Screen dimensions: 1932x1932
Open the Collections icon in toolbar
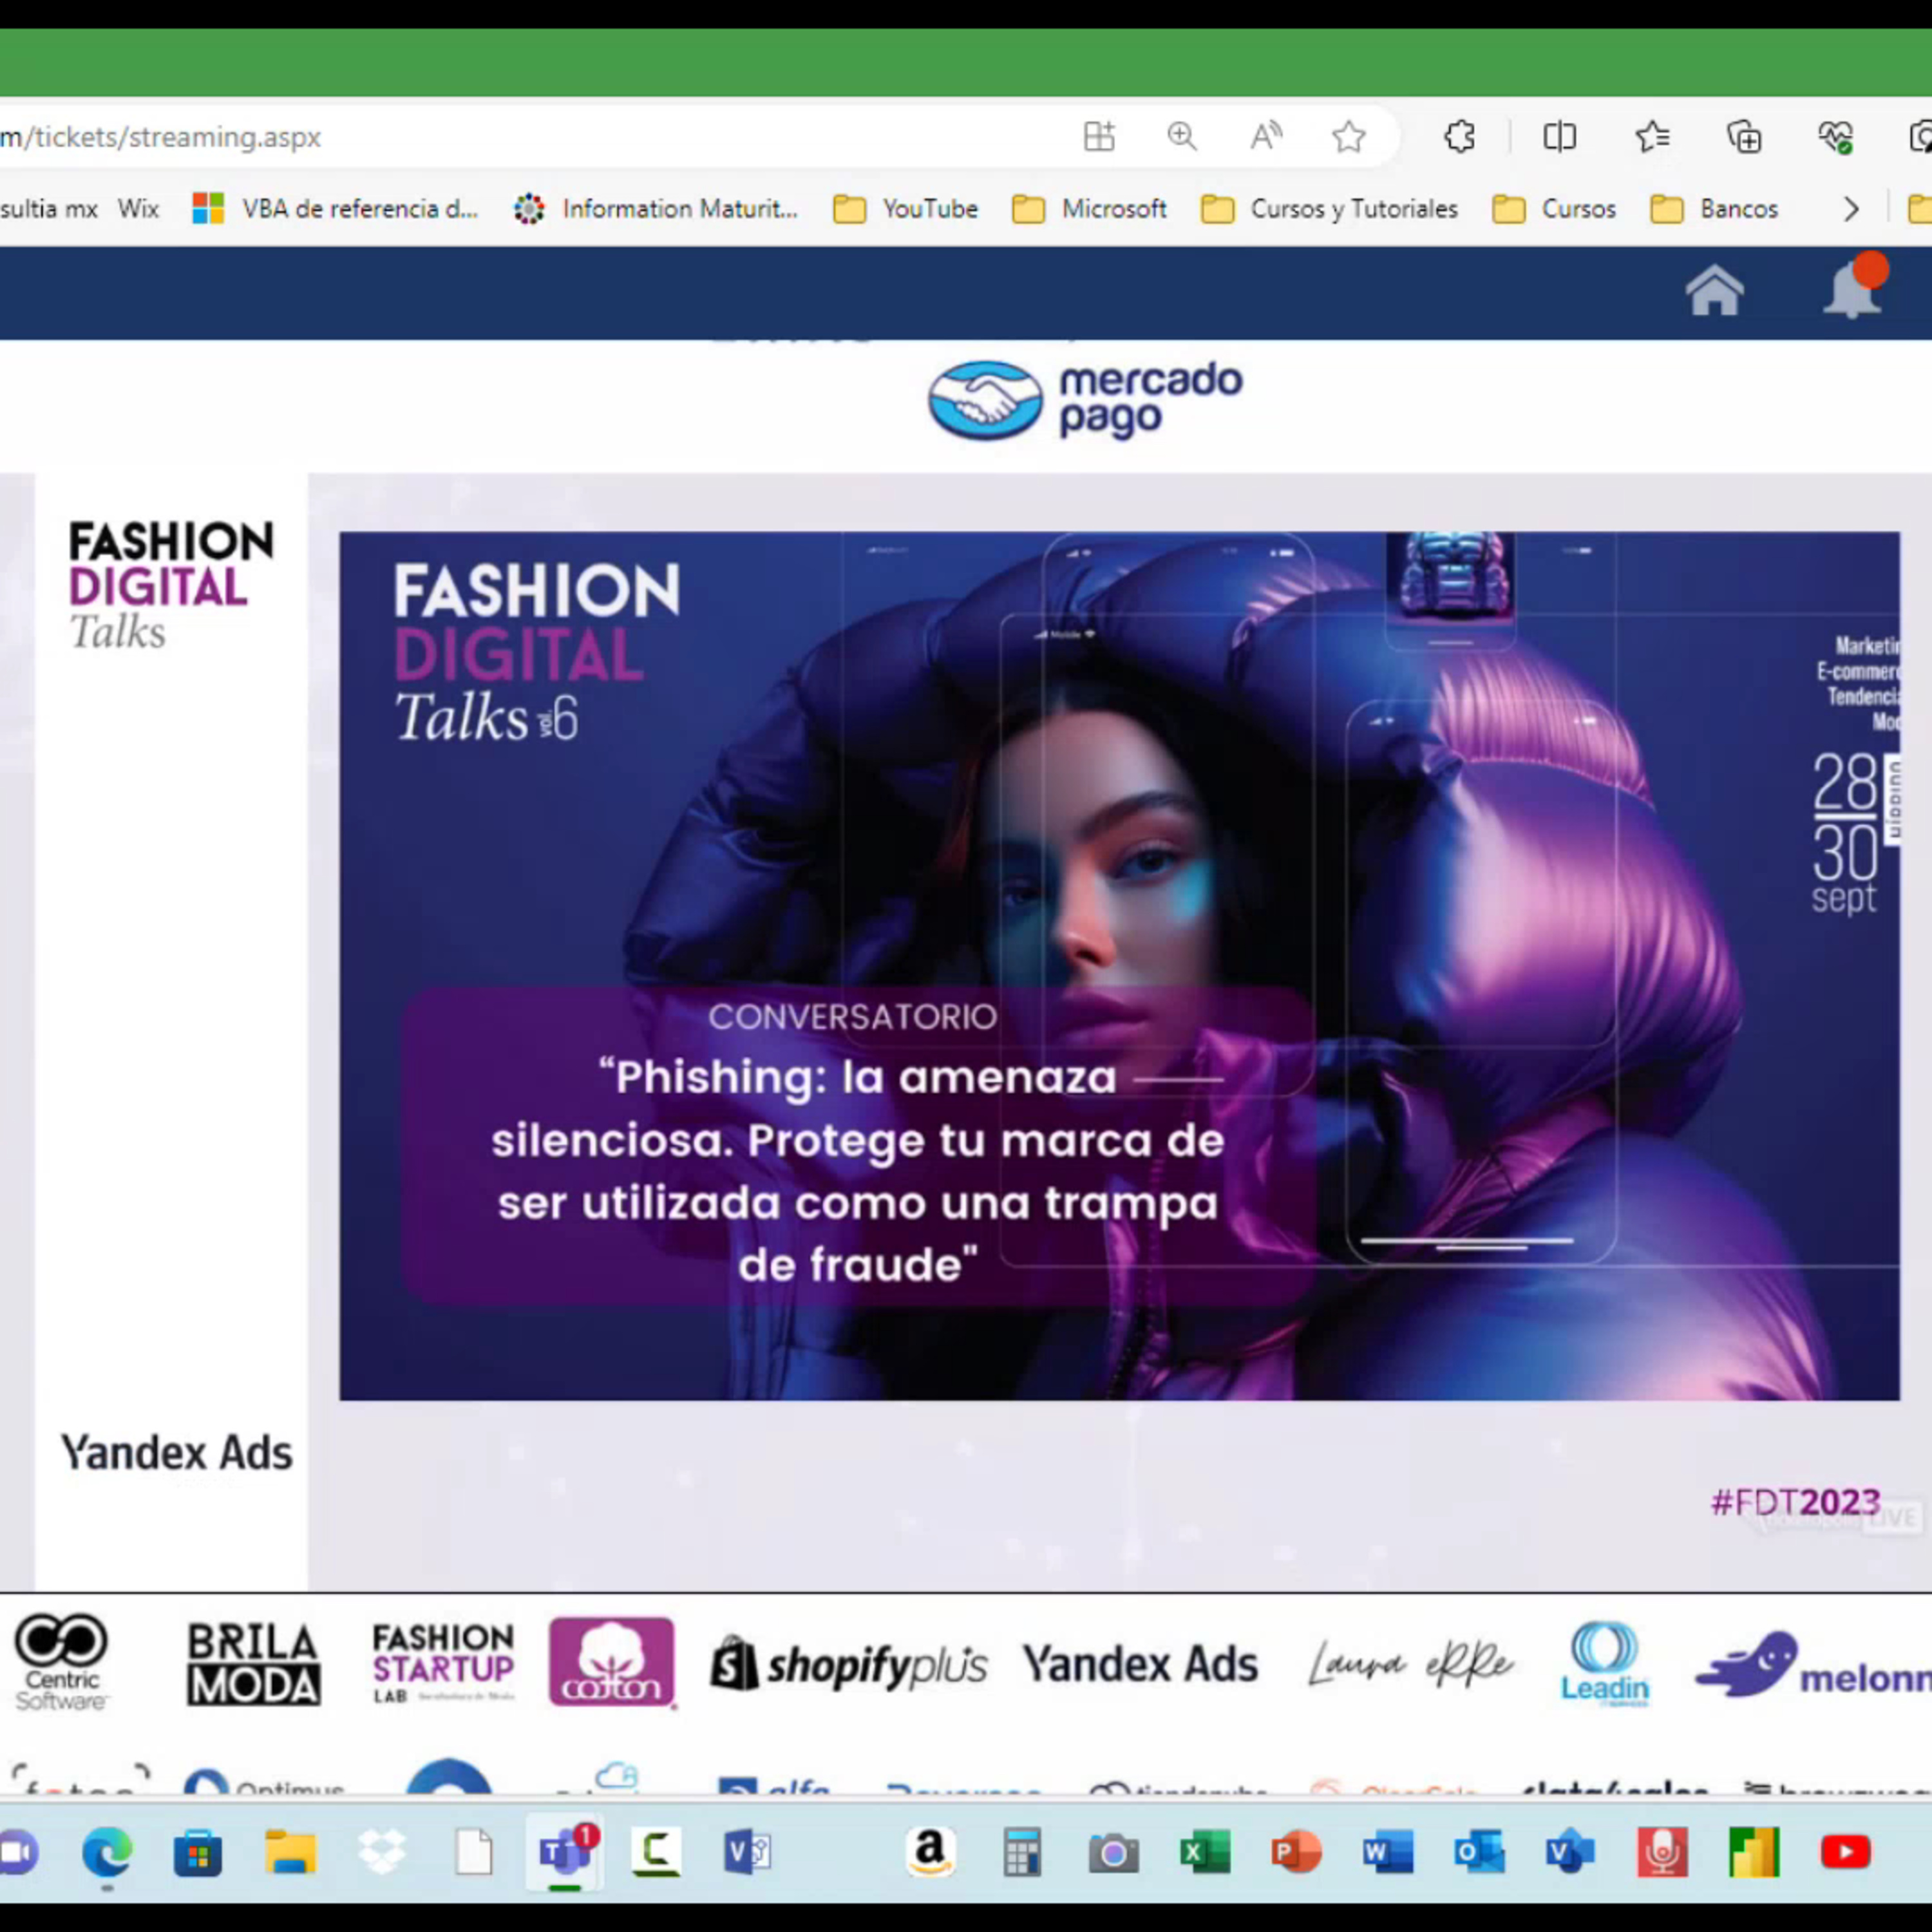1745,136
